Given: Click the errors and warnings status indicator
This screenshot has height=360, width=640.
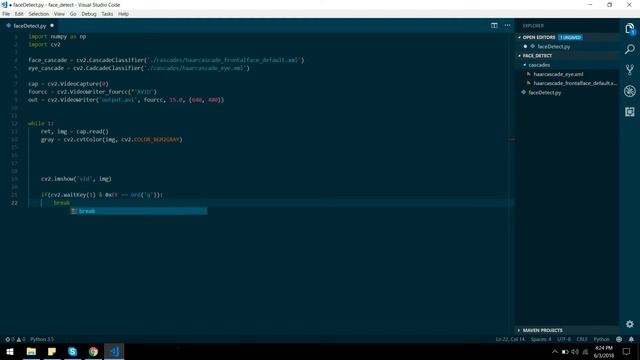Looking at the screenshot, I should click(15, 339).
